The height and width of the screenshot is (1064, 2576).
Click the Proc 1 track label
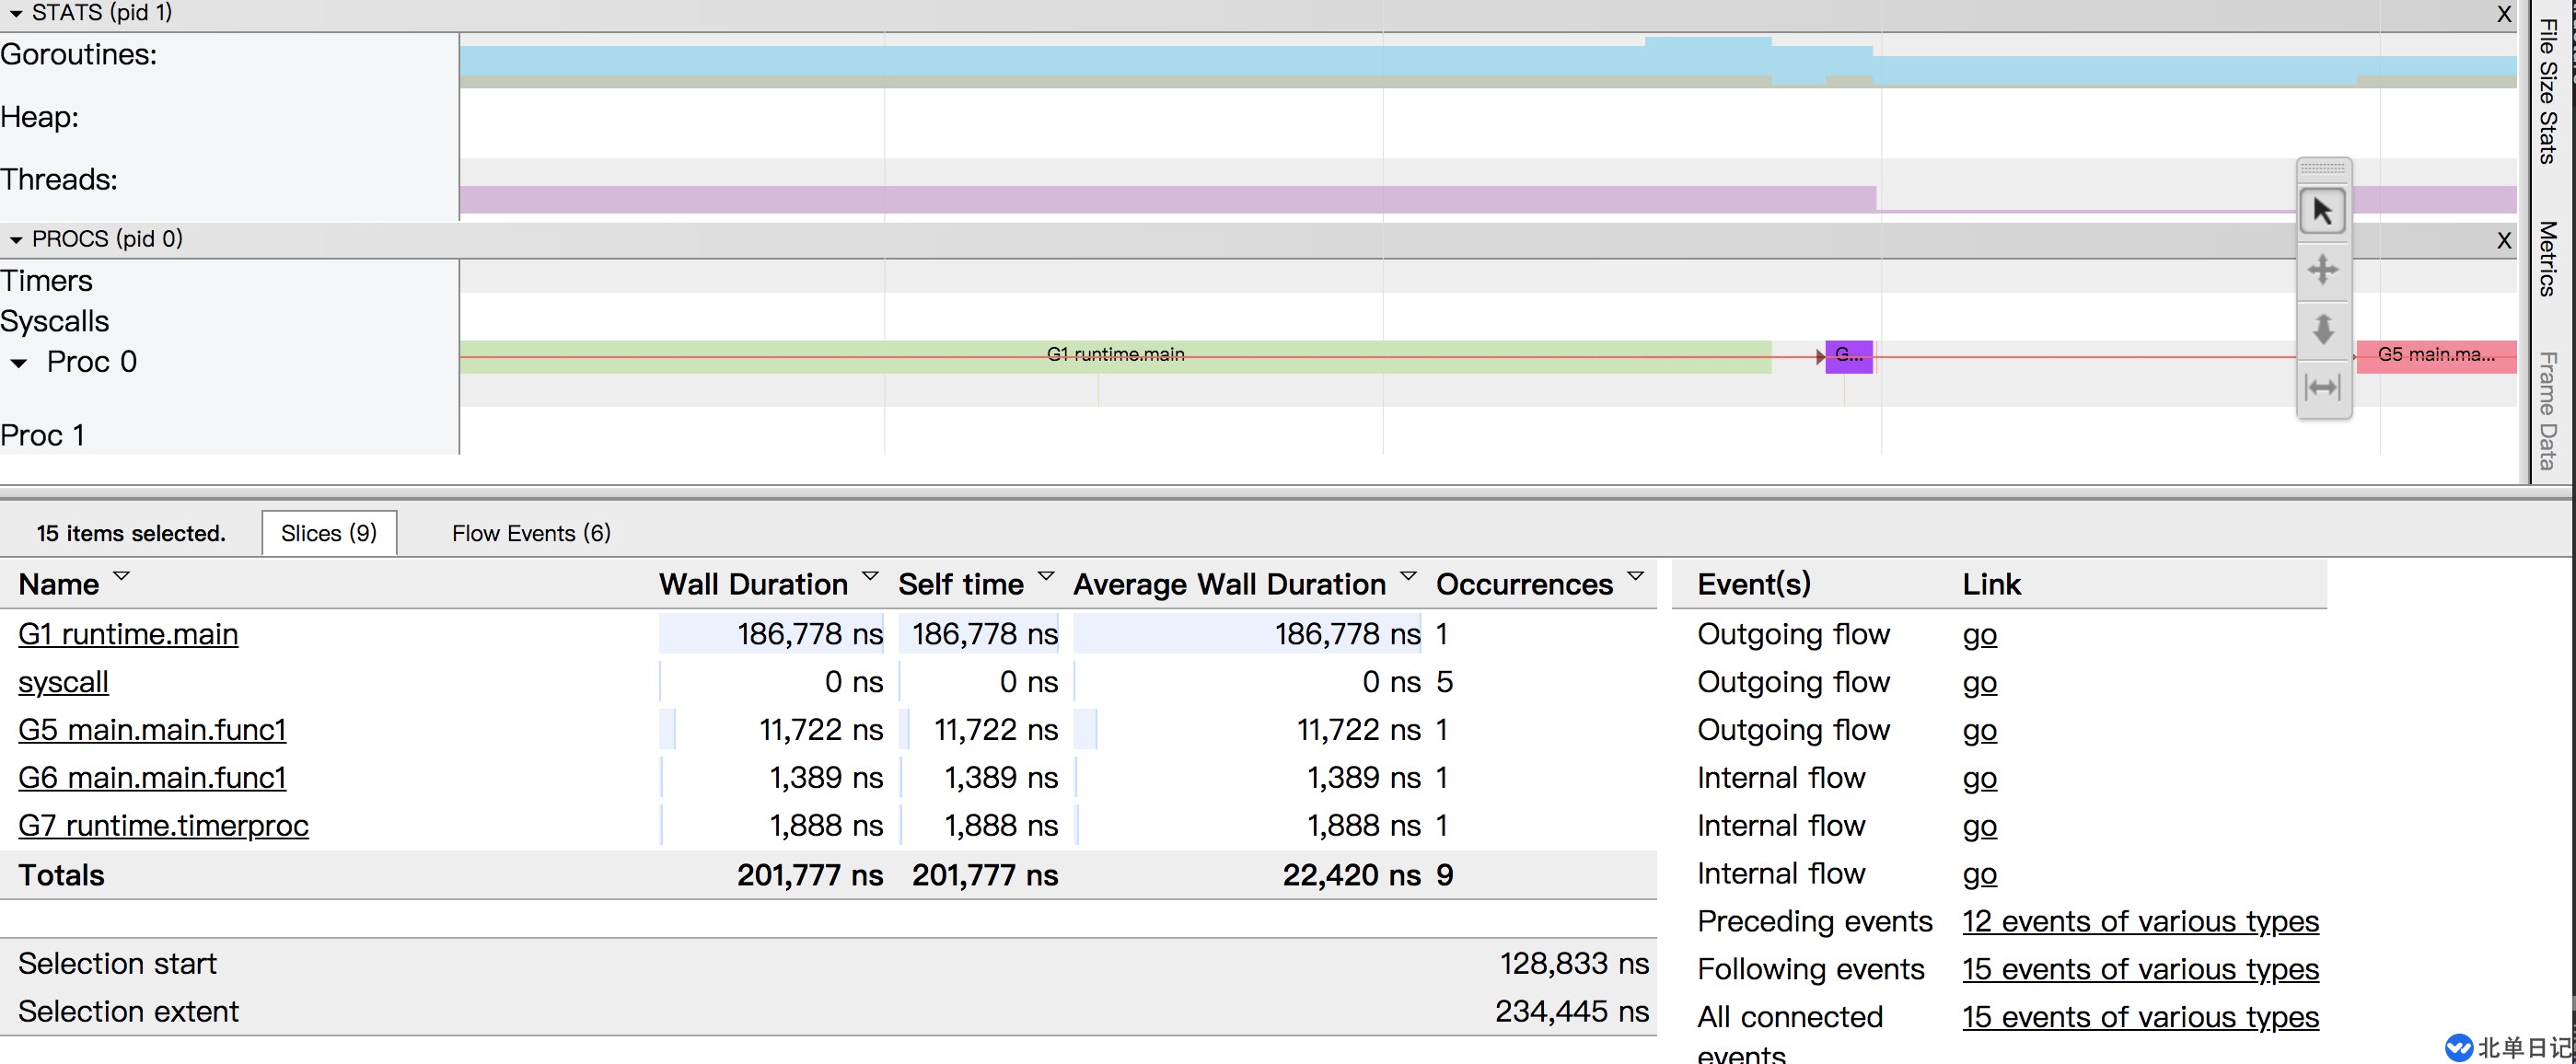coord(43,436)
